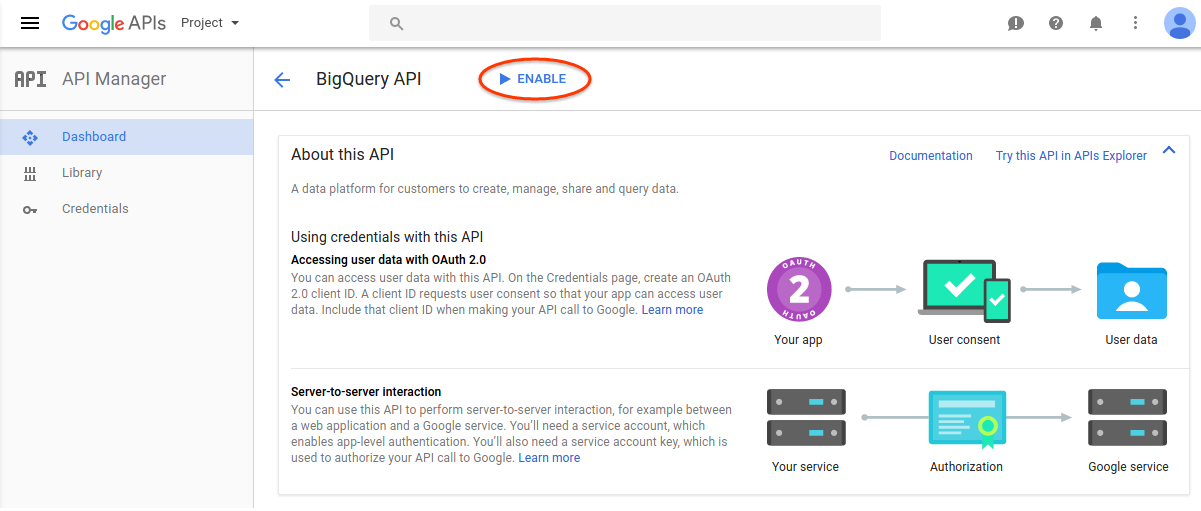
Task: Open Library in the sidebar
Action: 82,173
